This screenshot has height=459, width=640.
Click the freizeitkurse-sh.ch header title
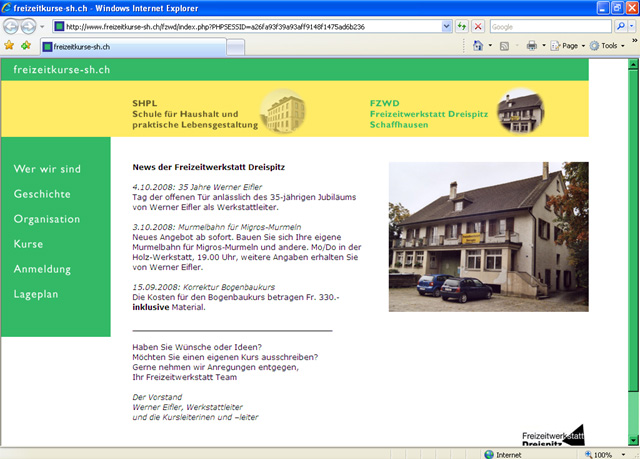(x=61, y=69)
